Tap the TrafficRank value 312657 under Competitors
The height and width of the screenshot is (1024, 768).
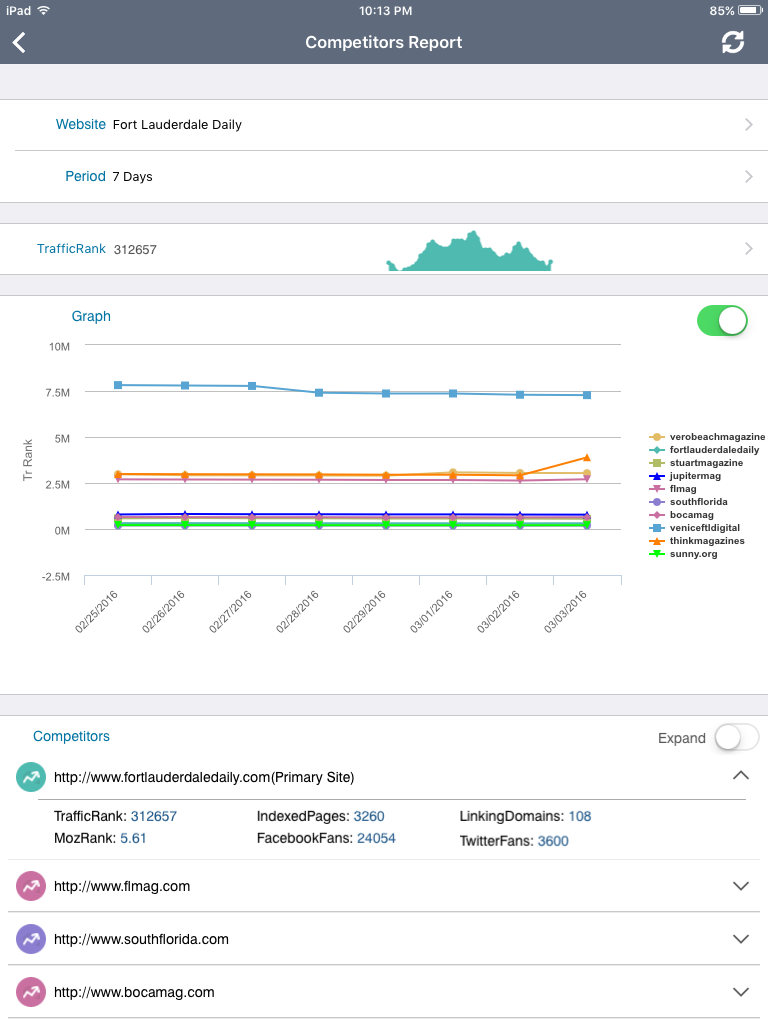click(153, 816)
